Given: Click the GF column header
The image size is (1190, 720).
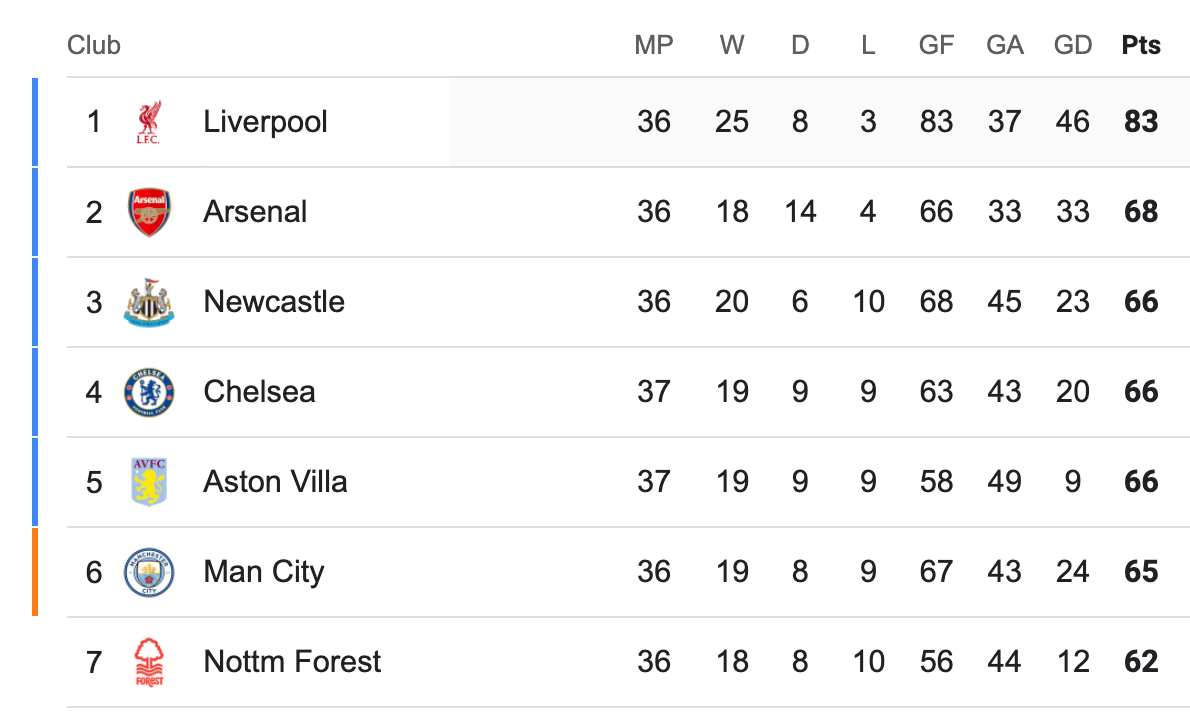Looking at the screenshot, I should click(936, 45).
